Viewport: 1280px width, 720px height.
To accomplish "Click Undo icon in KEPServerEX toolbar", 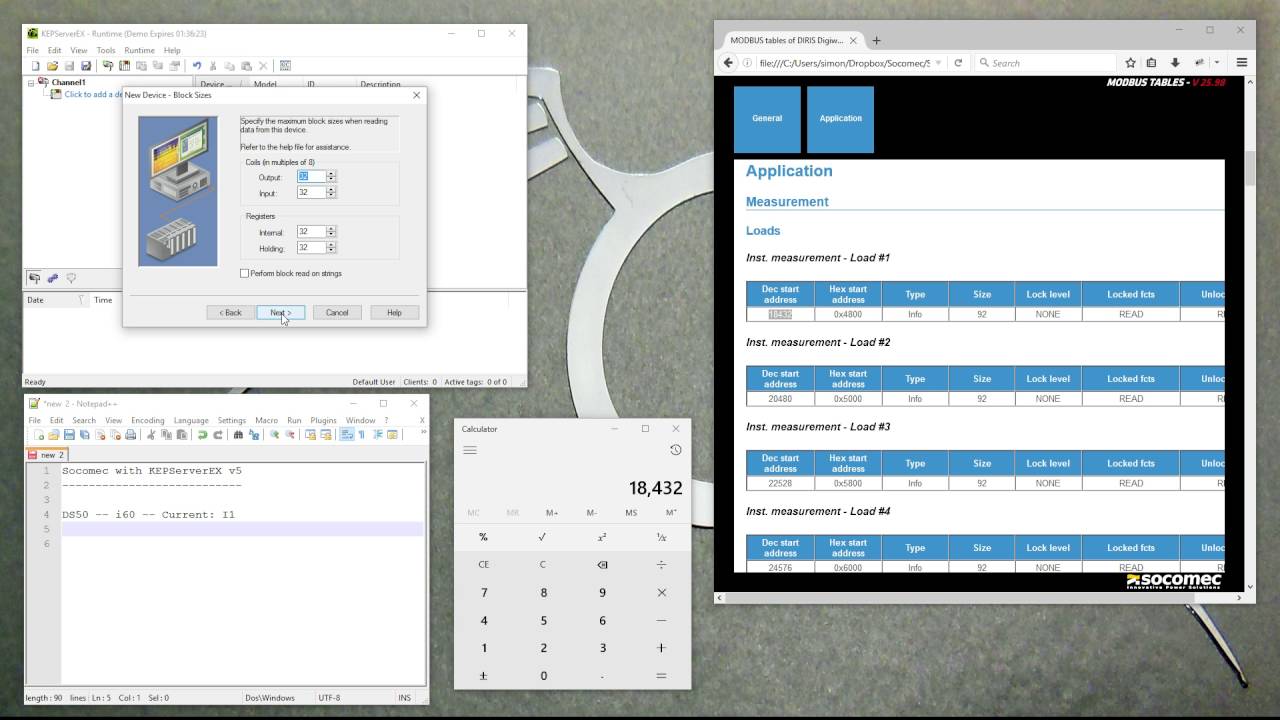I will [x=197, y=66].
